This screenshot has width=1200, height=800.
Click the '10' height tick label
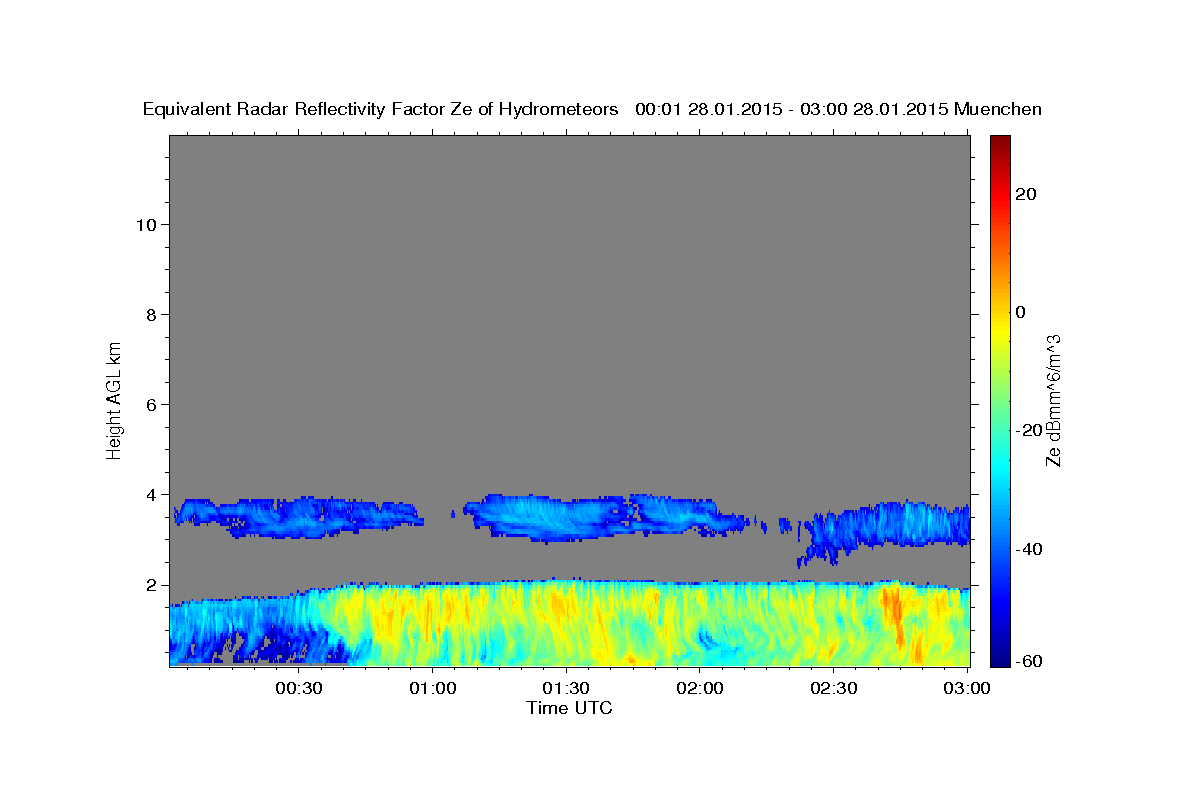[x=146, y=224]
